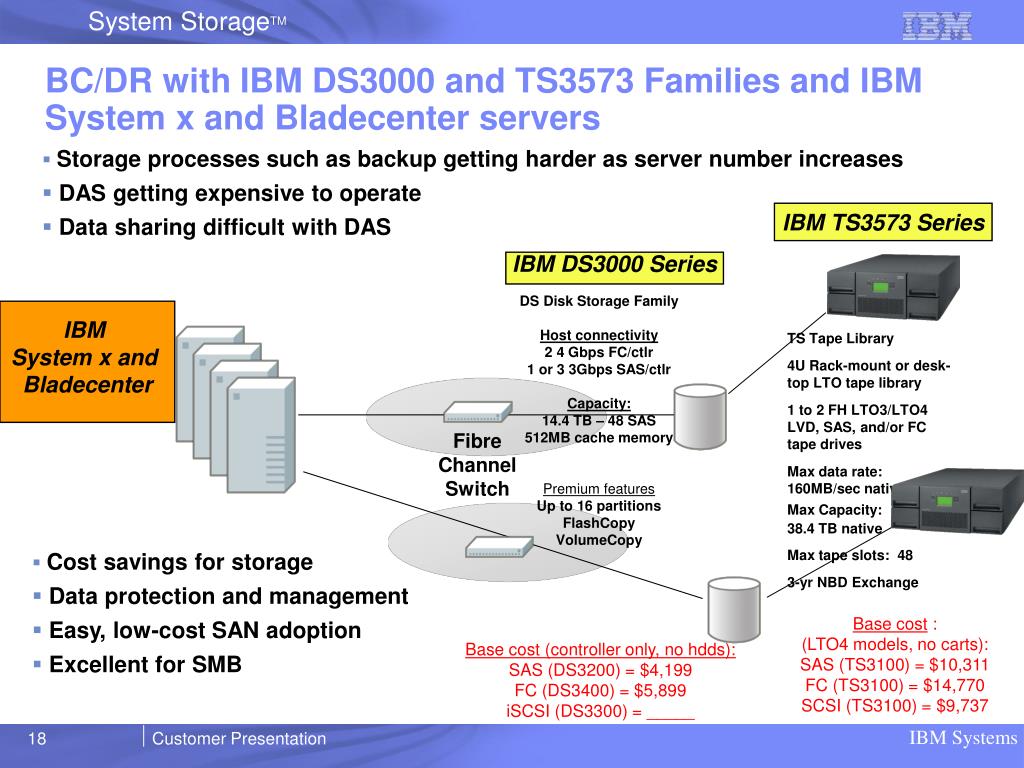Click underlined 'Capacity:' heading
This screenshot has width=1024, height=768.
click(599, 404)
